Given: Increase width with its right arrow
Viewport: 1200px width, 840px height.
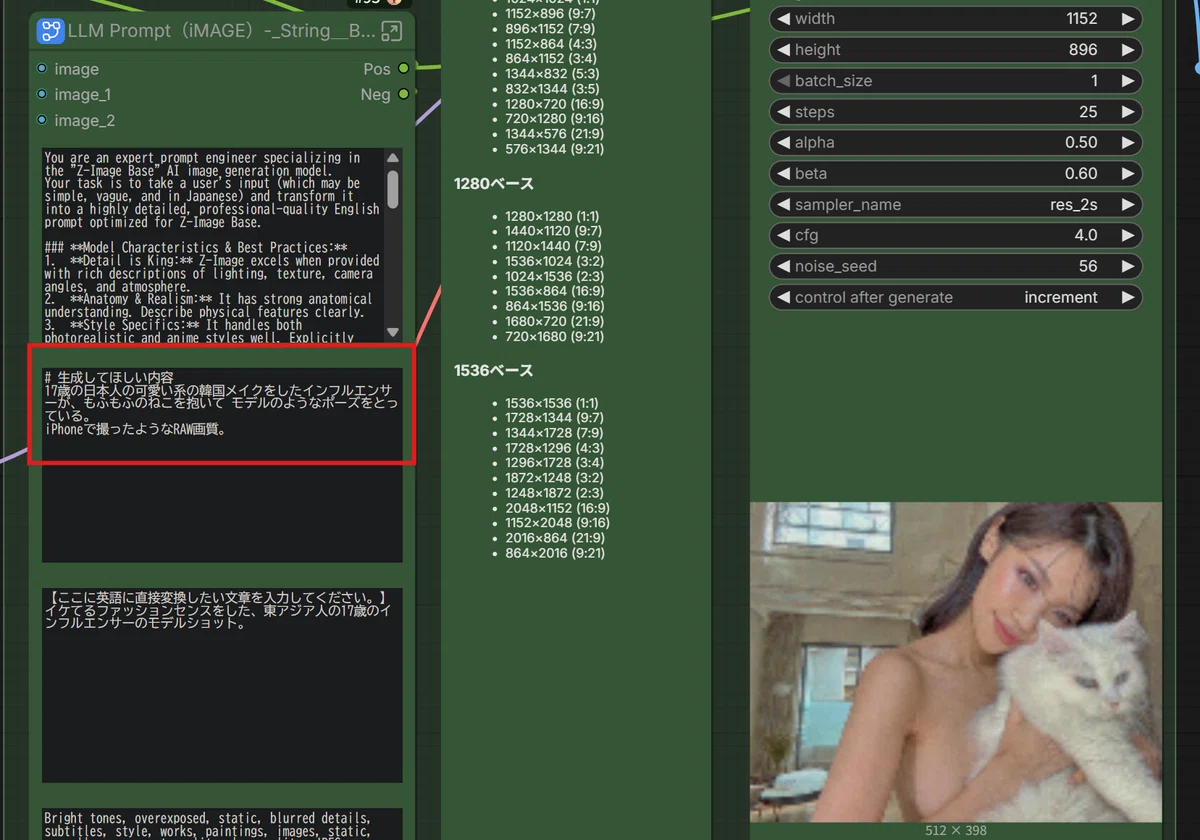Looking at the screenshot, I should point(1128,19).
